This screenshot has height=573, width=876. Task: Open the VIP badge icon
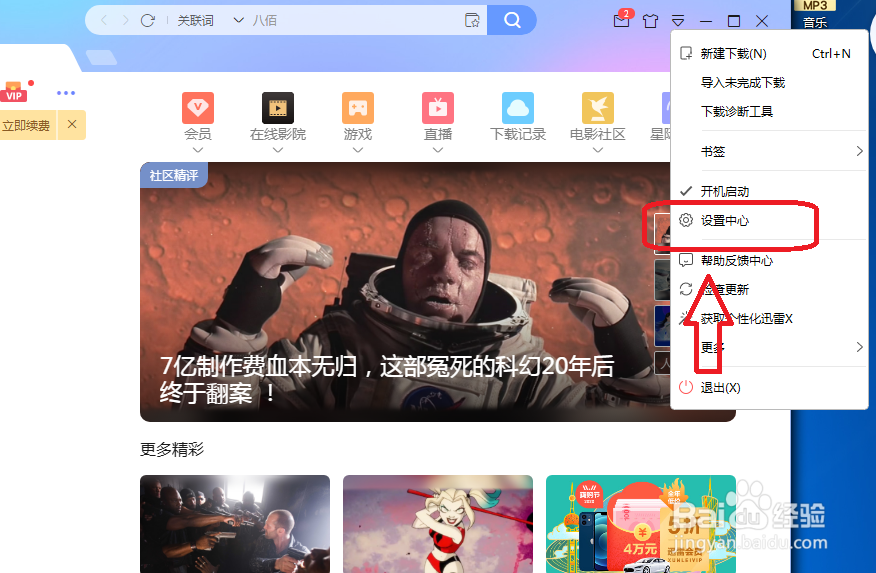pos(14,92)
